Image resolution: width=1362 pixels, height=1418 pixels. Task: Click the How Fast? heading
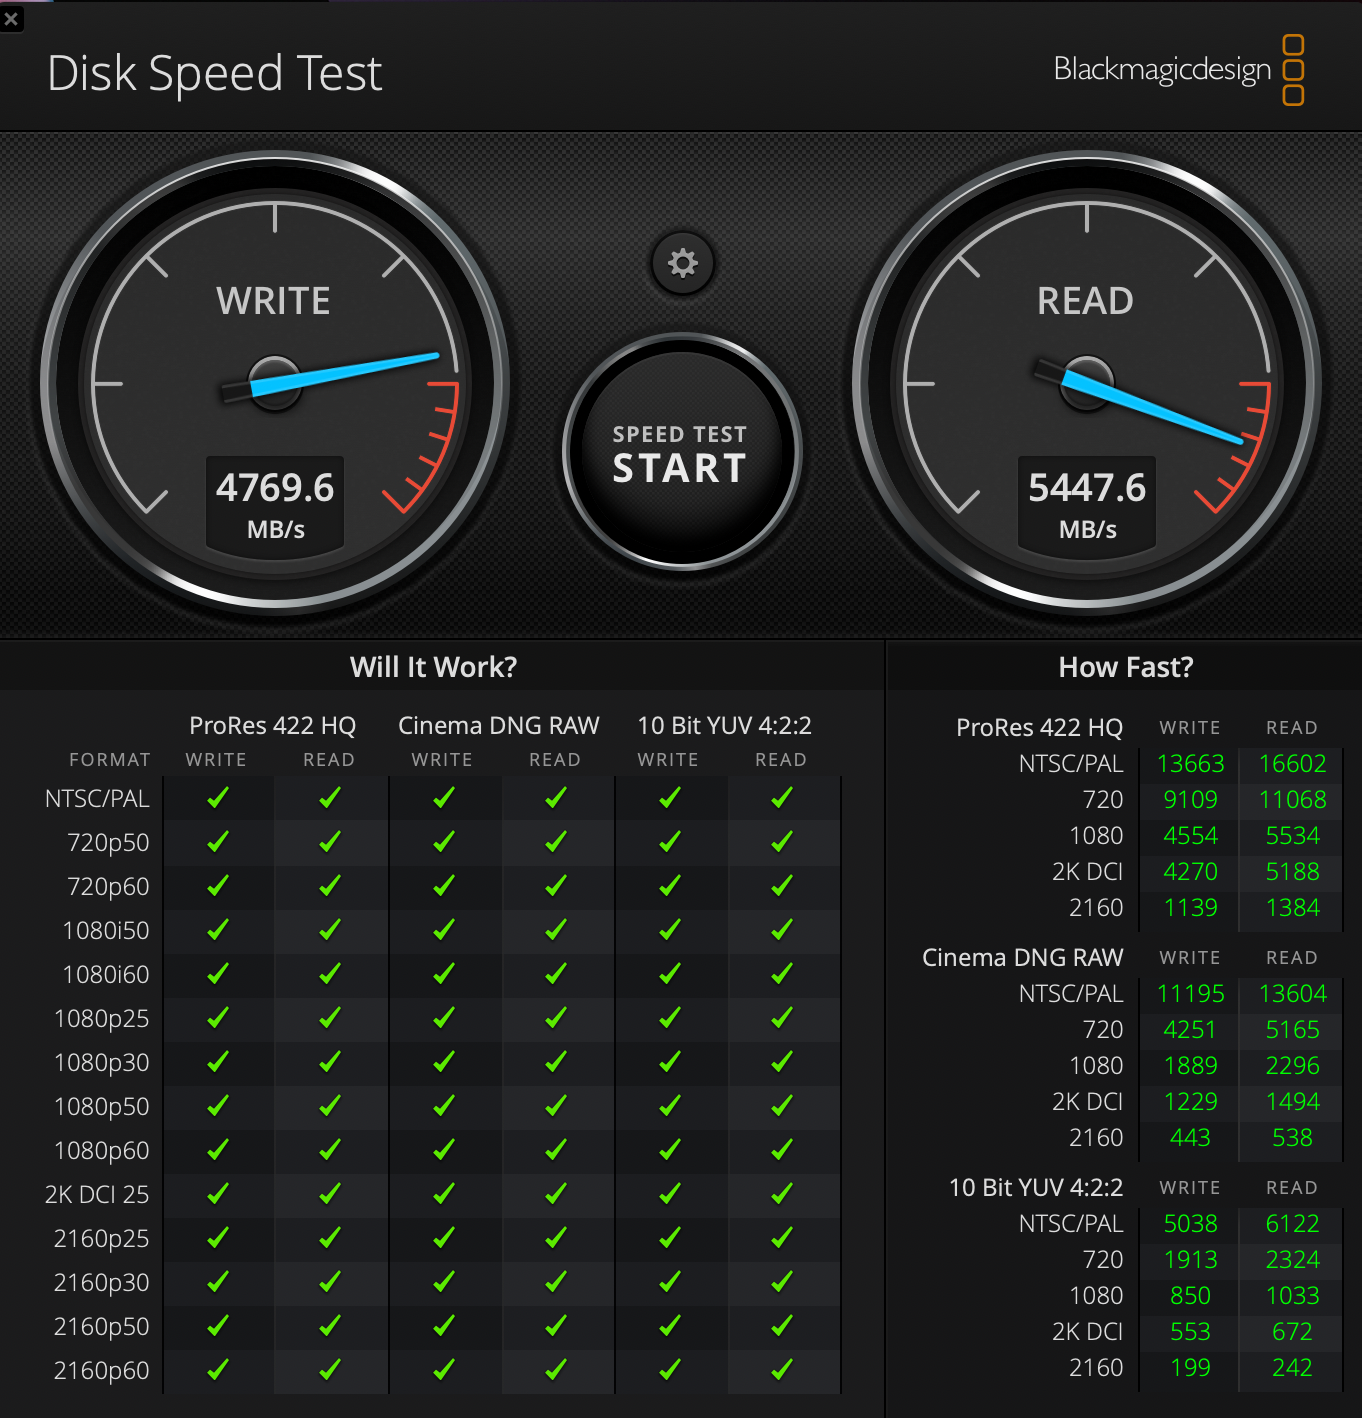(x=1126, y=667)
